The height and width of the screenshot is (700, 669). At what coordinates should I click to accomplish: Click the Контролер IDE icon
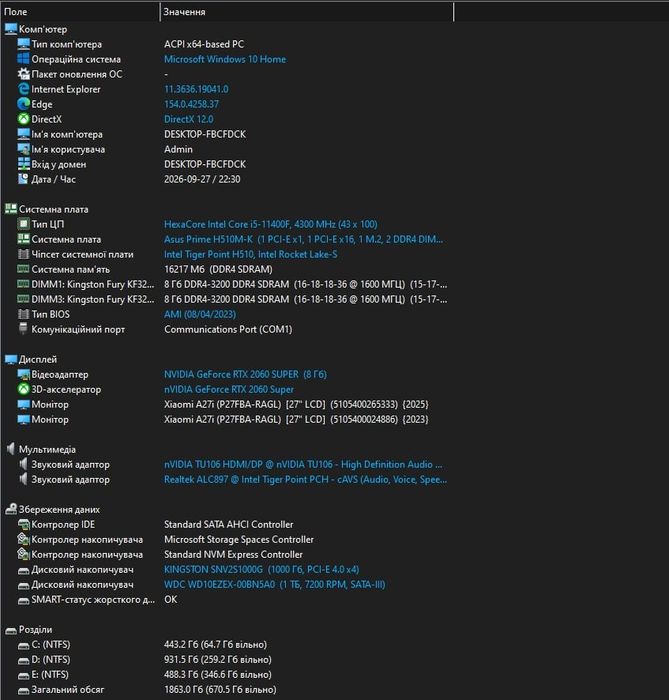pos(23,524)
